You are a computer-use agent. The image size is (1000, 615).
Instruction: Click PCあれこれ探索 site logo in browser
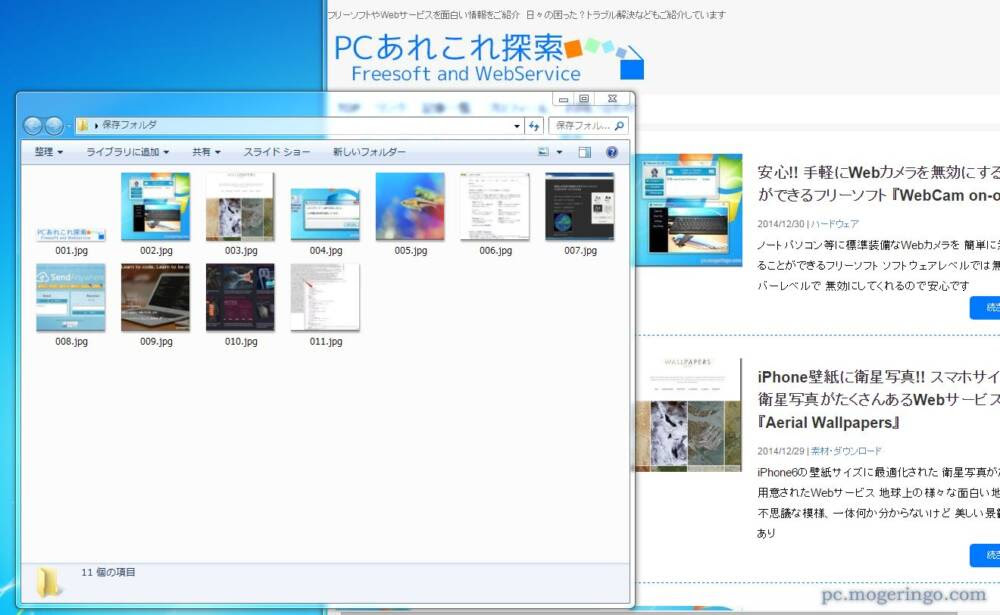pyautogui.click(x=489, y=57)
